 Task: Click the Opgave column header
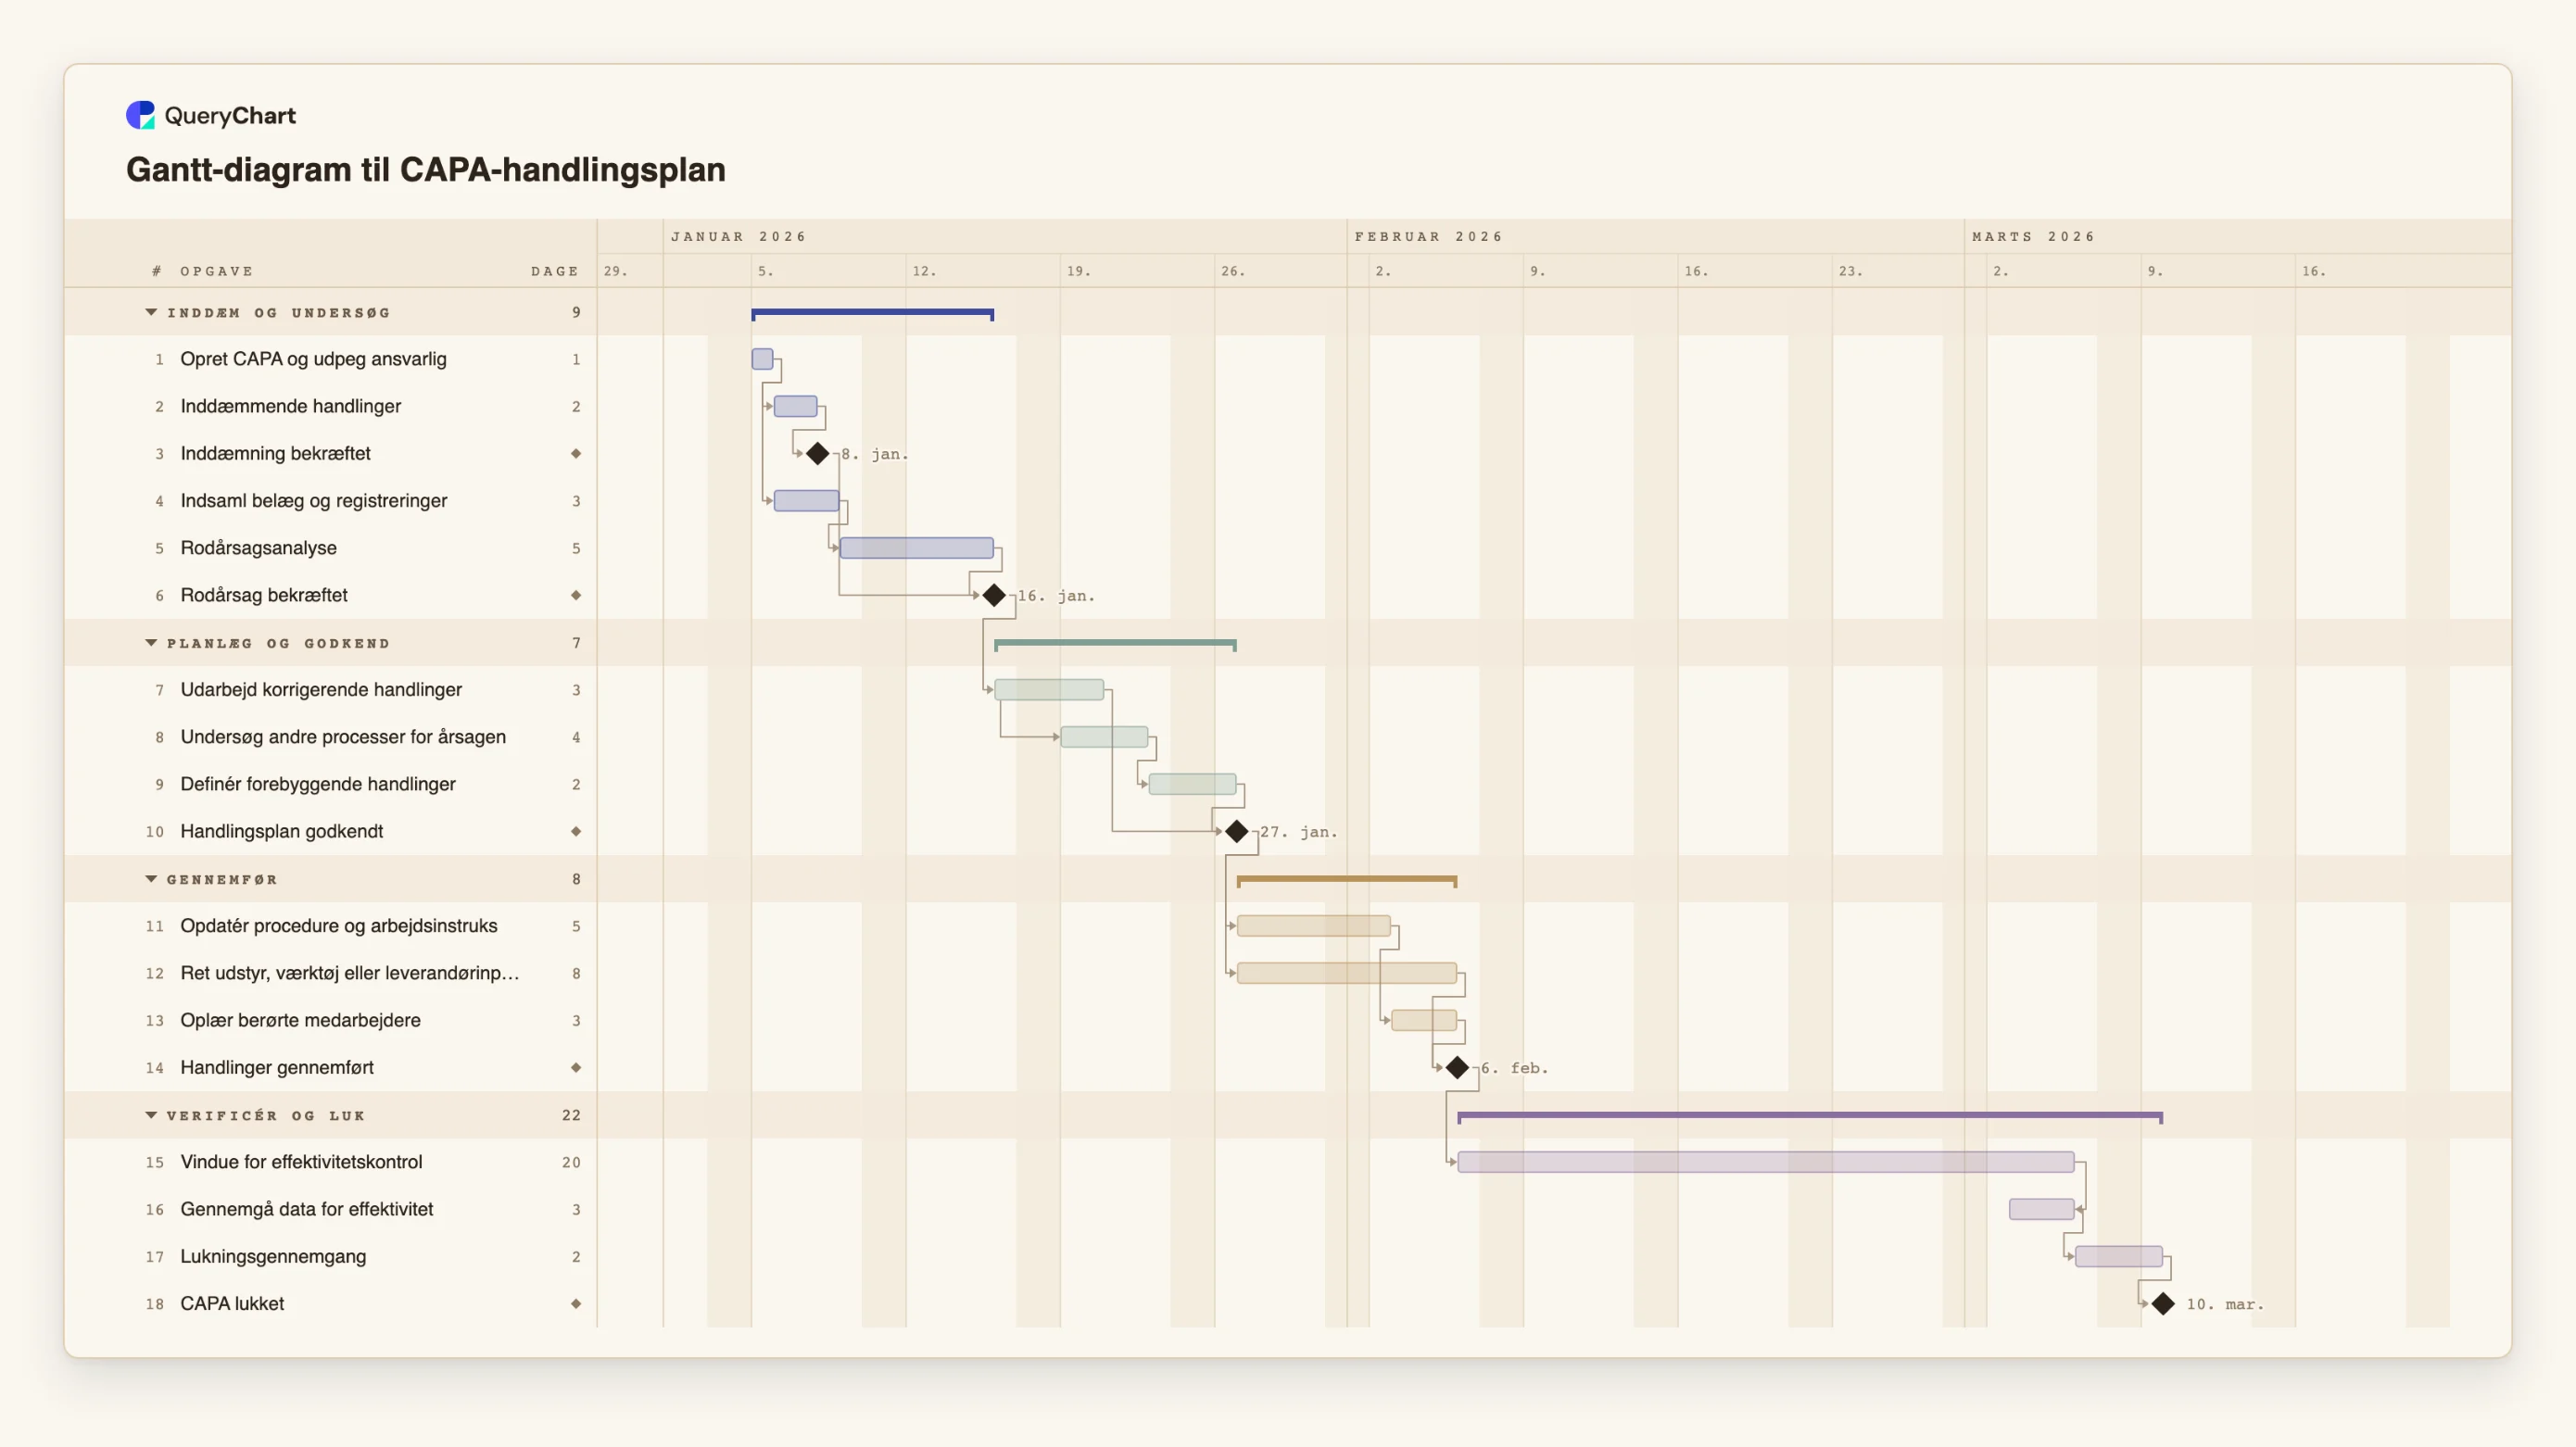click(217, 272)
